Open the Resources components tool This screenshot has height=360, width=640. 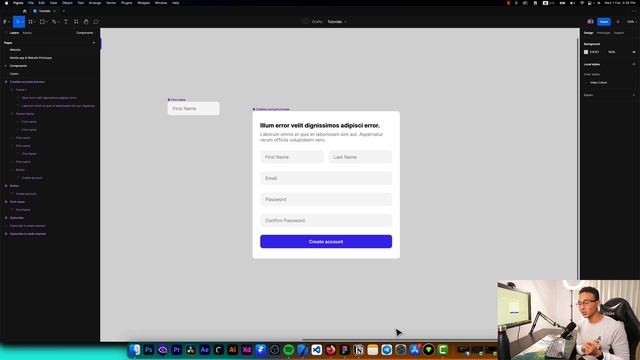pyautogui.click(x=76, y=22)
